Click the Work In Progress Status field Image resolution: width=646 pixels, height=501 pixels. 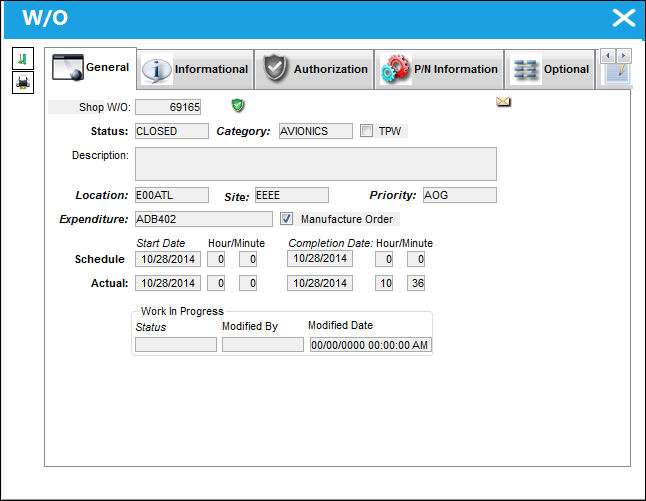[176, 344]
